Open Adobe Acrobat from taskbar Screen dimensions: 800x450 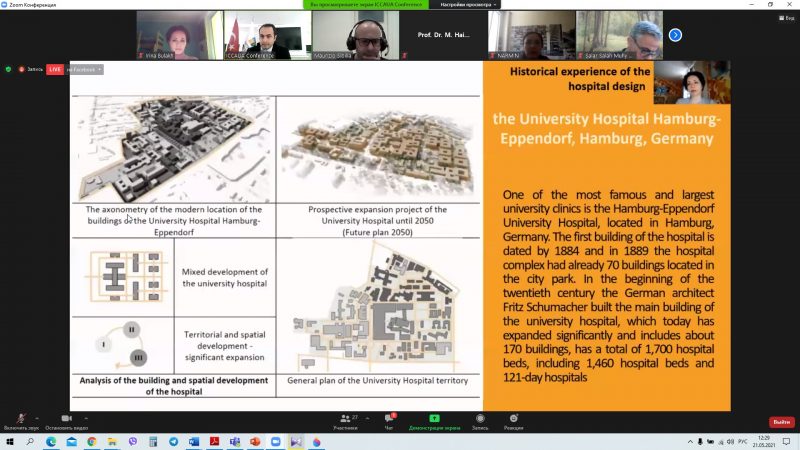(x=214, y=441)
